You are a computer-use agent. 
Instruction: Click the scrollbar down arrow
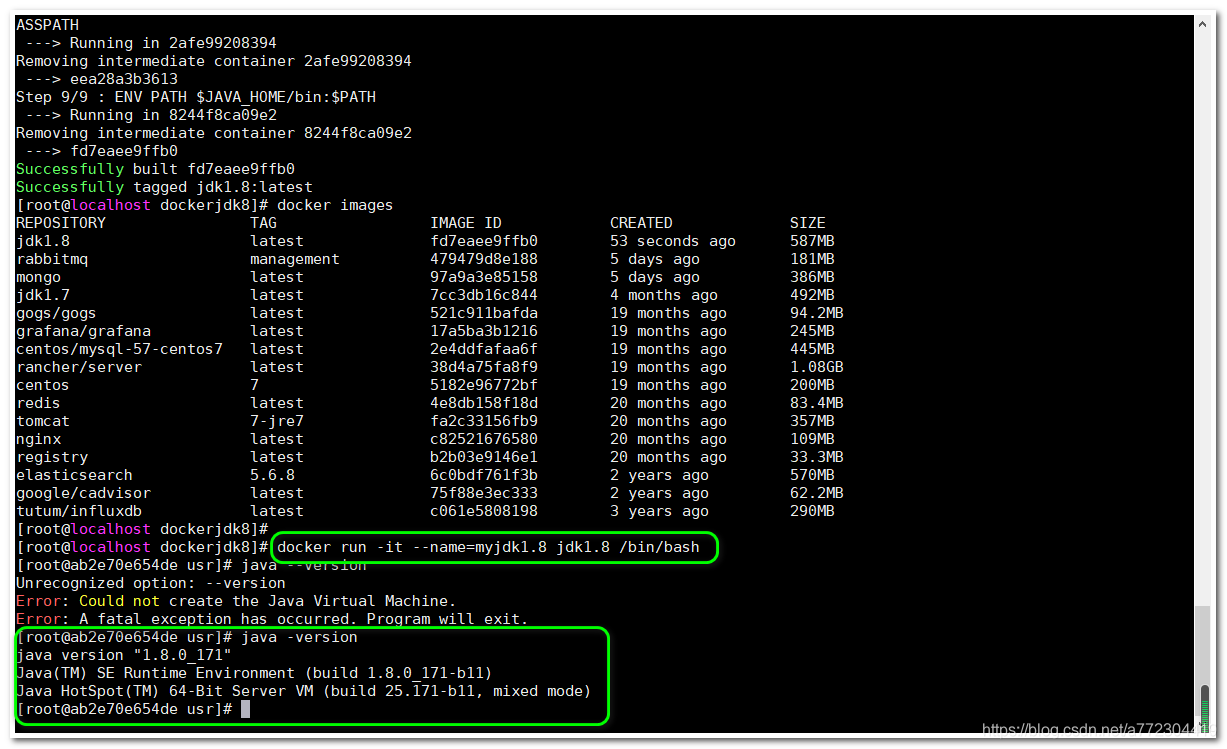tap(1205, 733)
